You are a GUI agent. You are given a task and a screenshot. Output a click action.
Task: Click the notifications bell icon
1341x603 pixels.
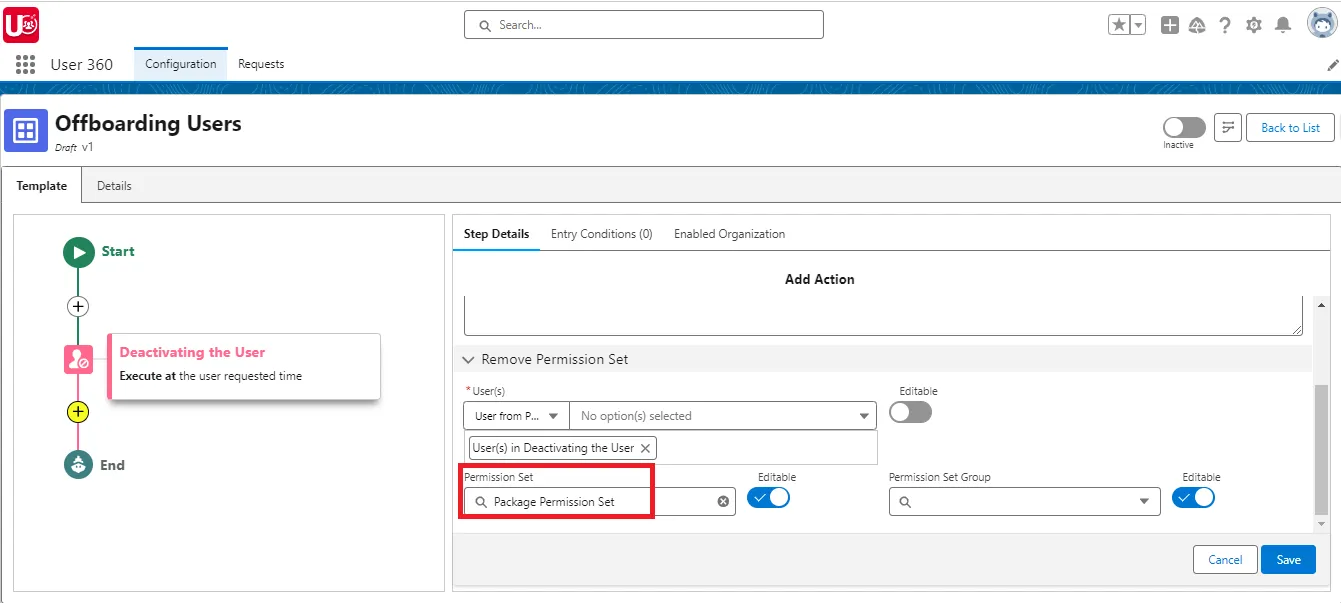[1284, 24]
